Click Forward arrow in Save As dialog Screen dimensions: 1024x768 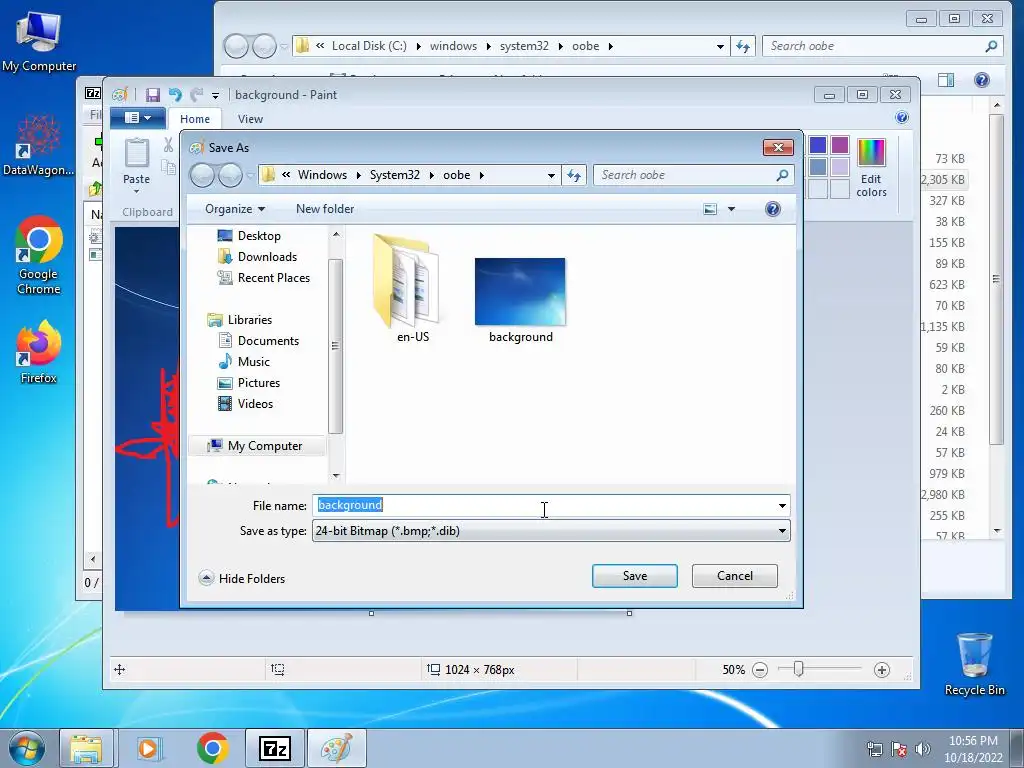pyautogui.click(x=231, y=175)
